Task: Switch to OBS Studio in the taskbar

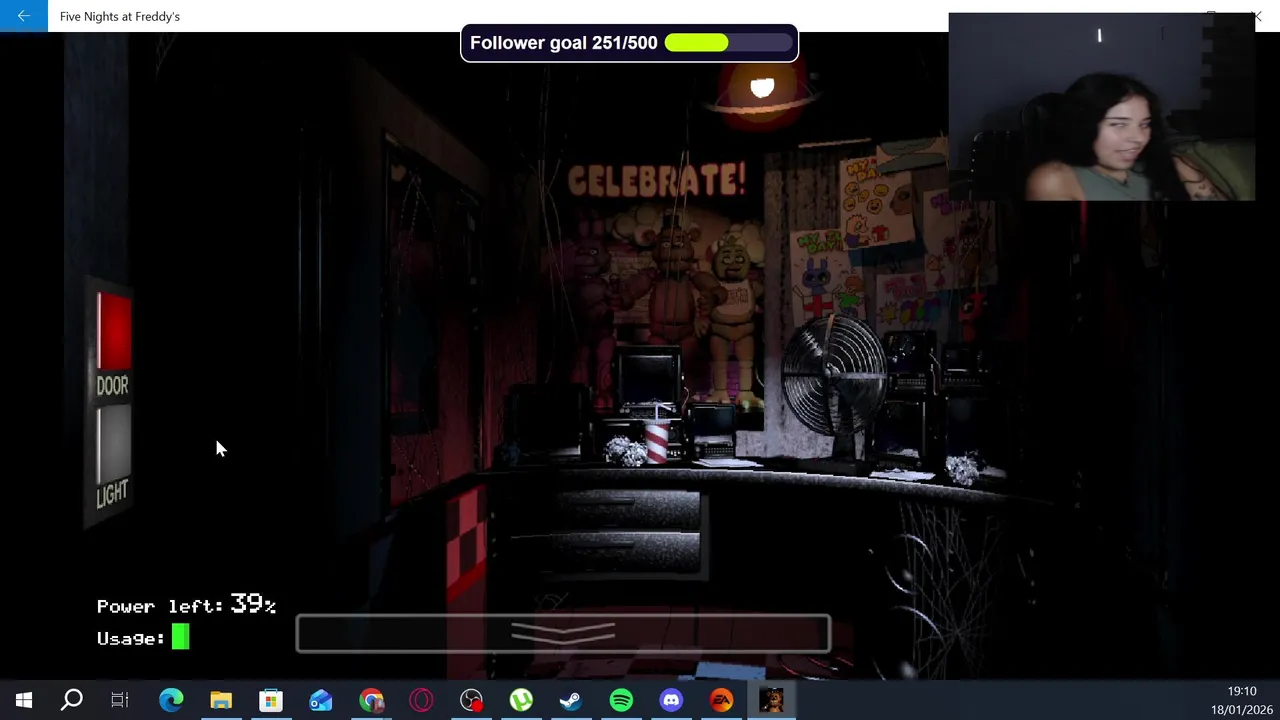Action: pyautogui.click(x=471, y=700)
